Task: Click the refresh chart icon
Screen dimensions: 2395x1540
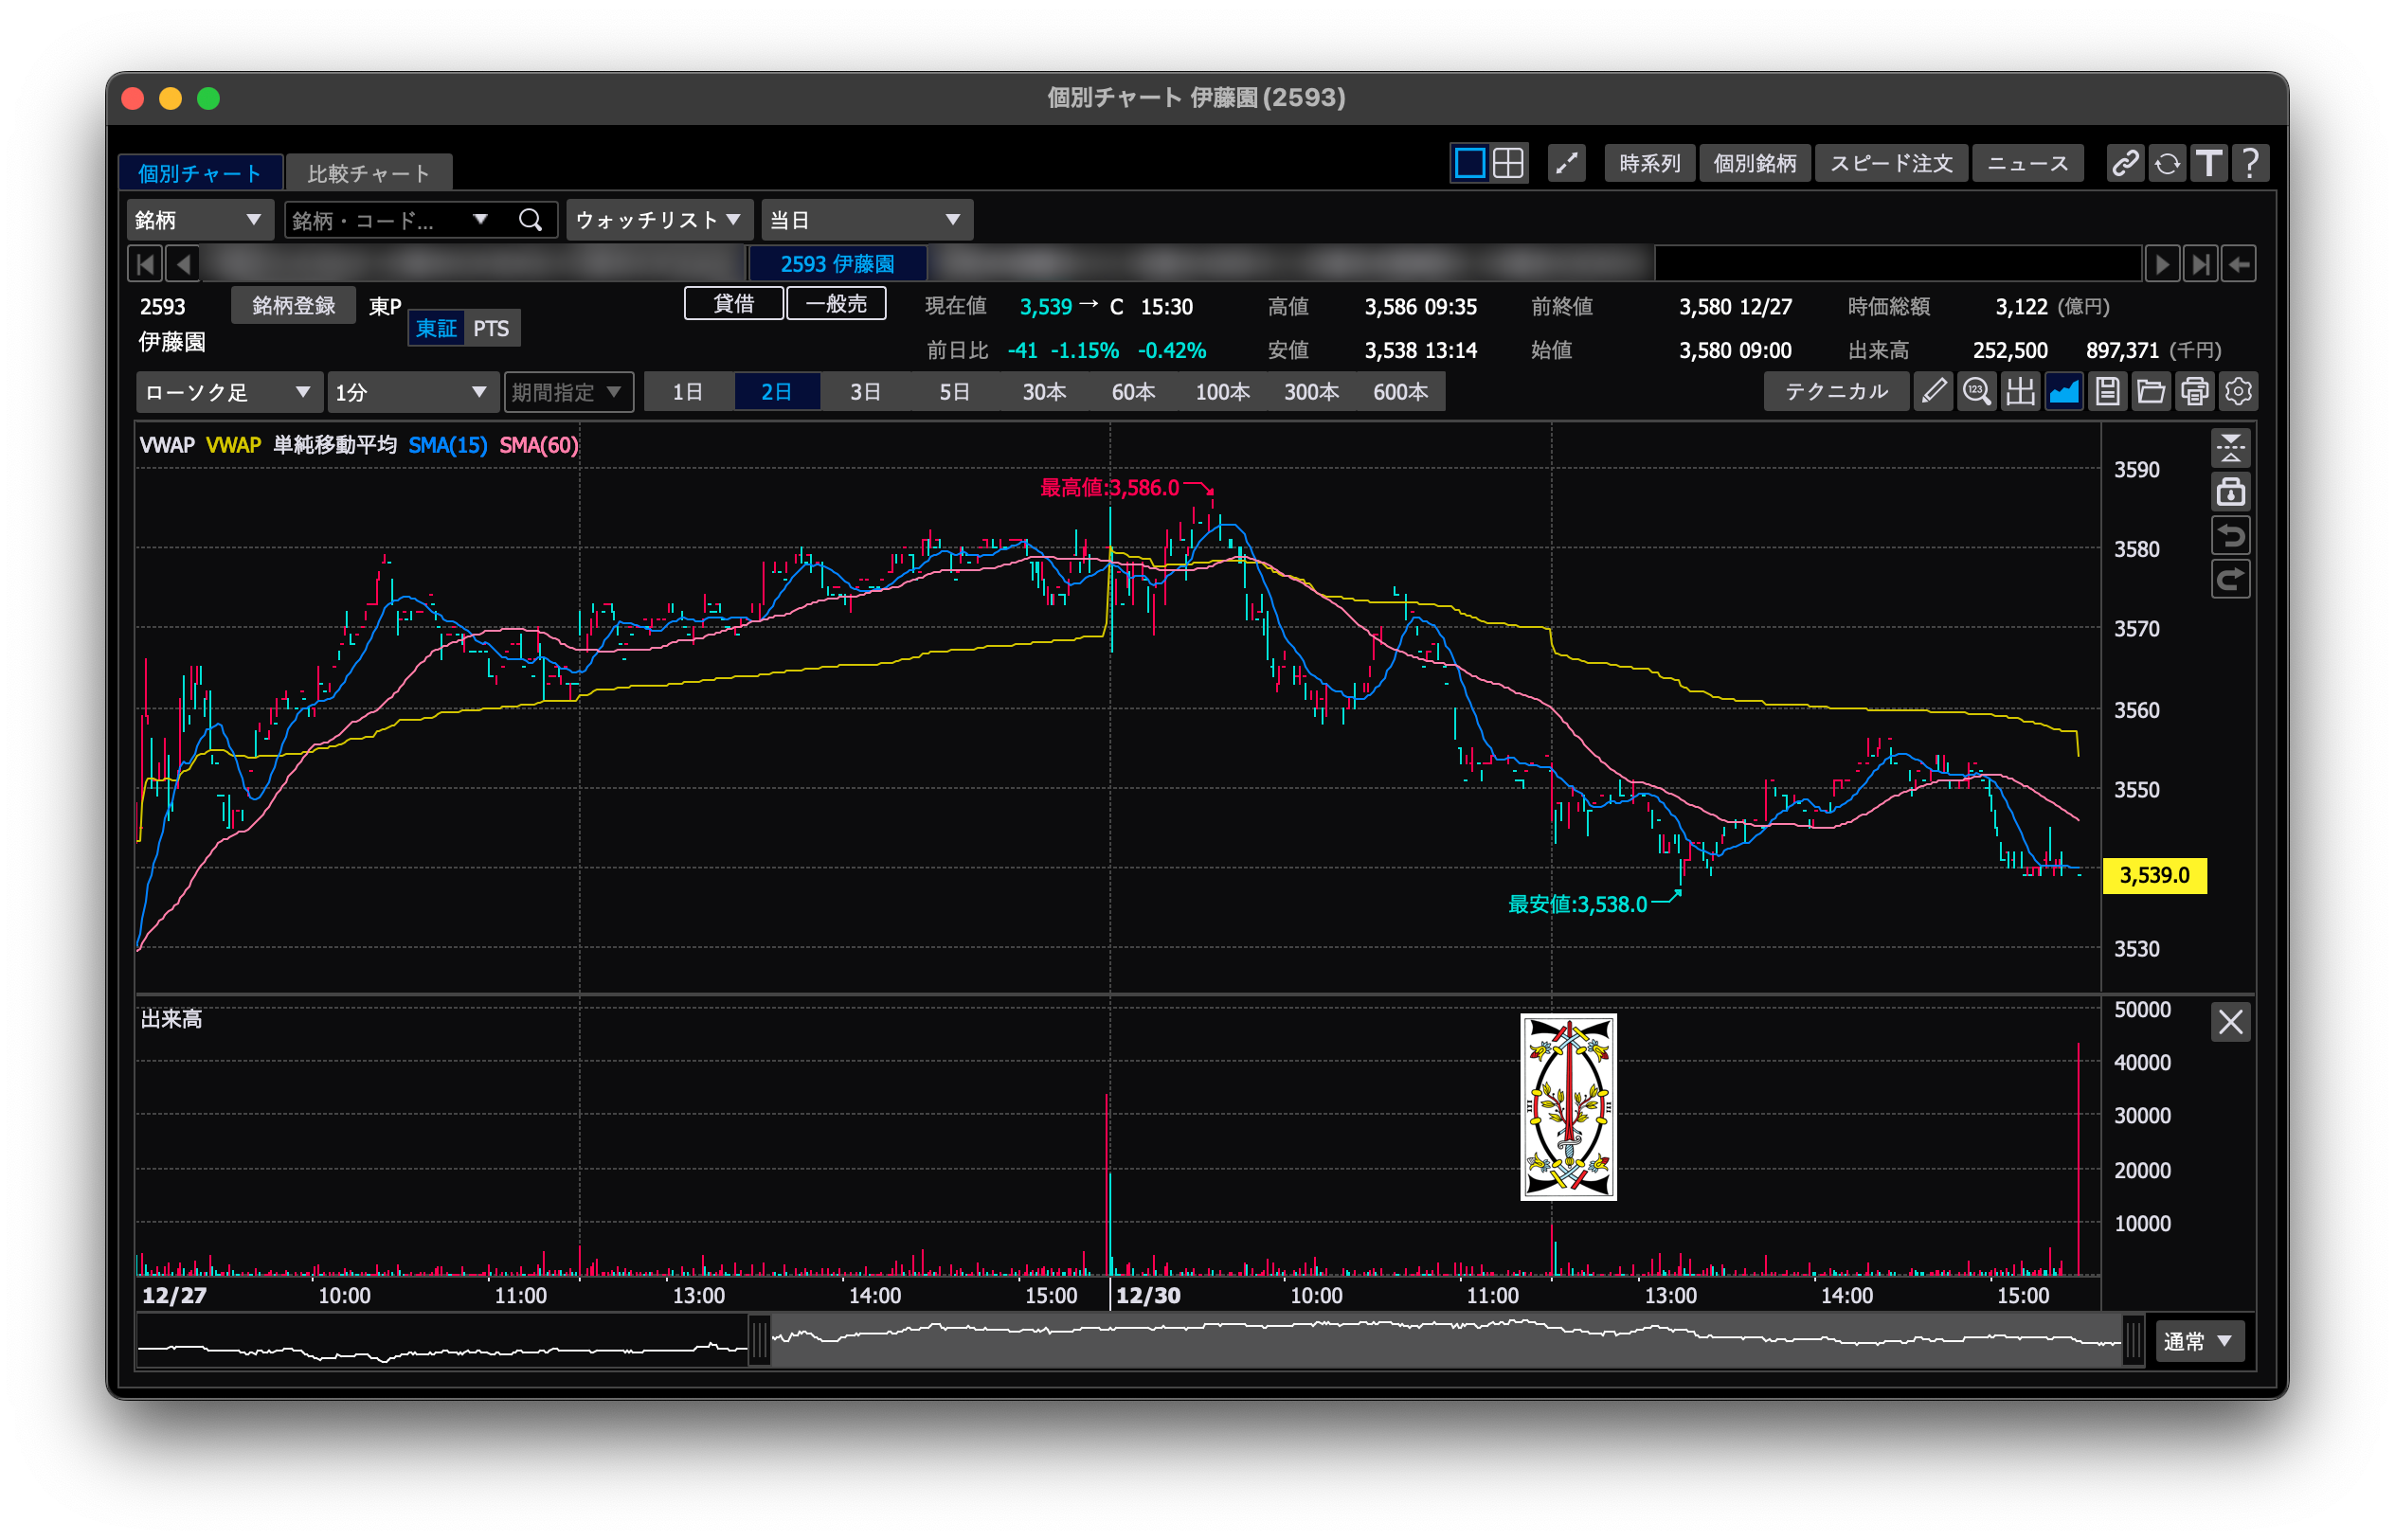Action: (2167, 163)
